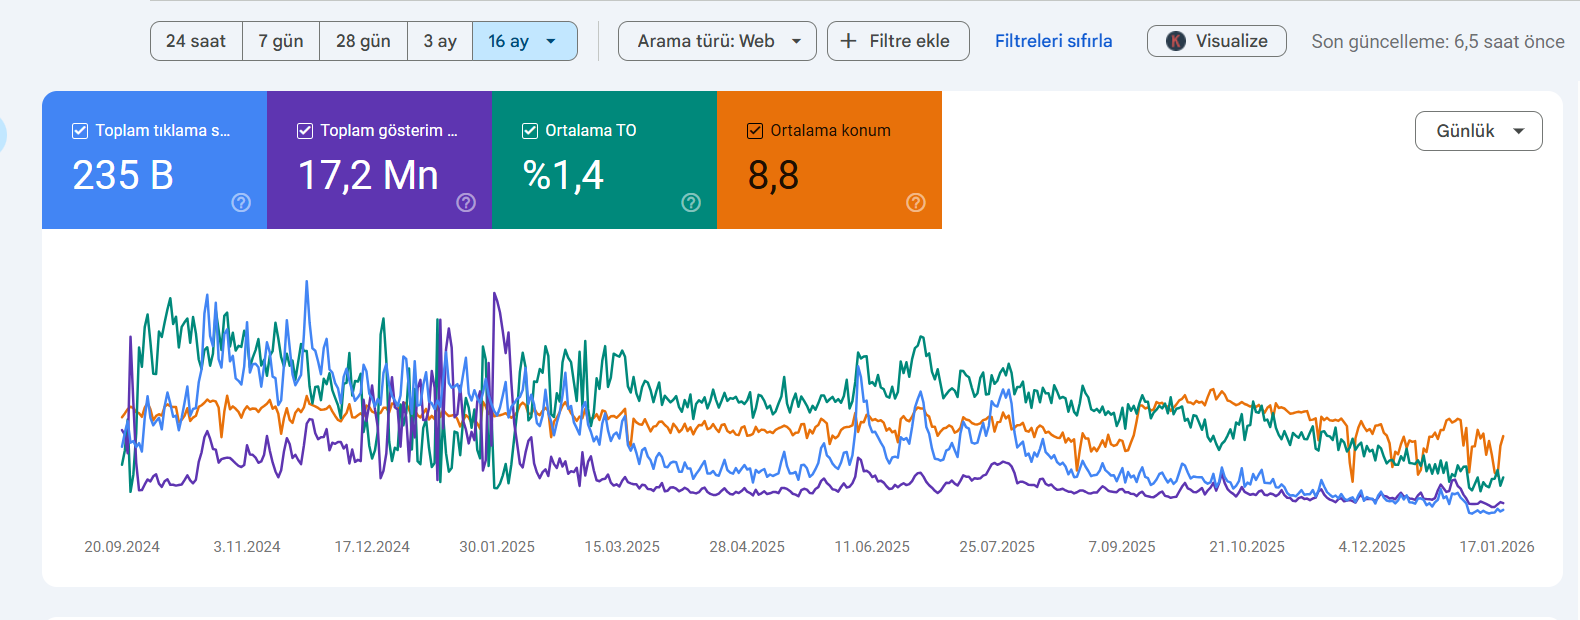The image size is (1580, 620).
Task: Toggle the Ortalama konum checkbox
Action: [755, 131]
